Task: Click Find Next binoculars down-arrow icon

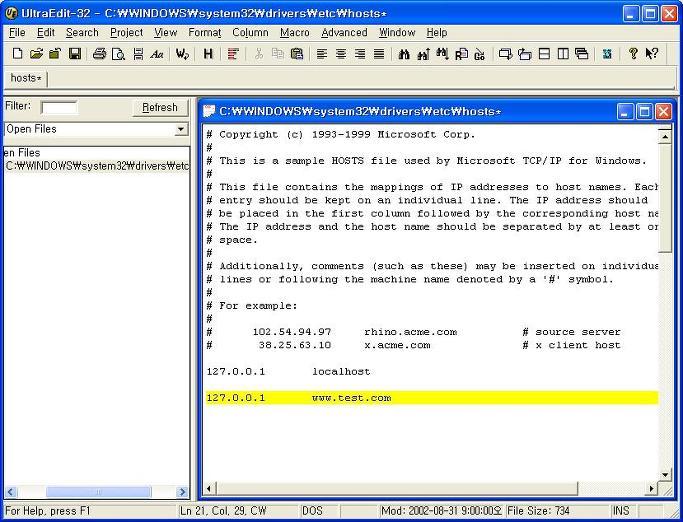Action: pyautogui.click(x=442, y=54)
